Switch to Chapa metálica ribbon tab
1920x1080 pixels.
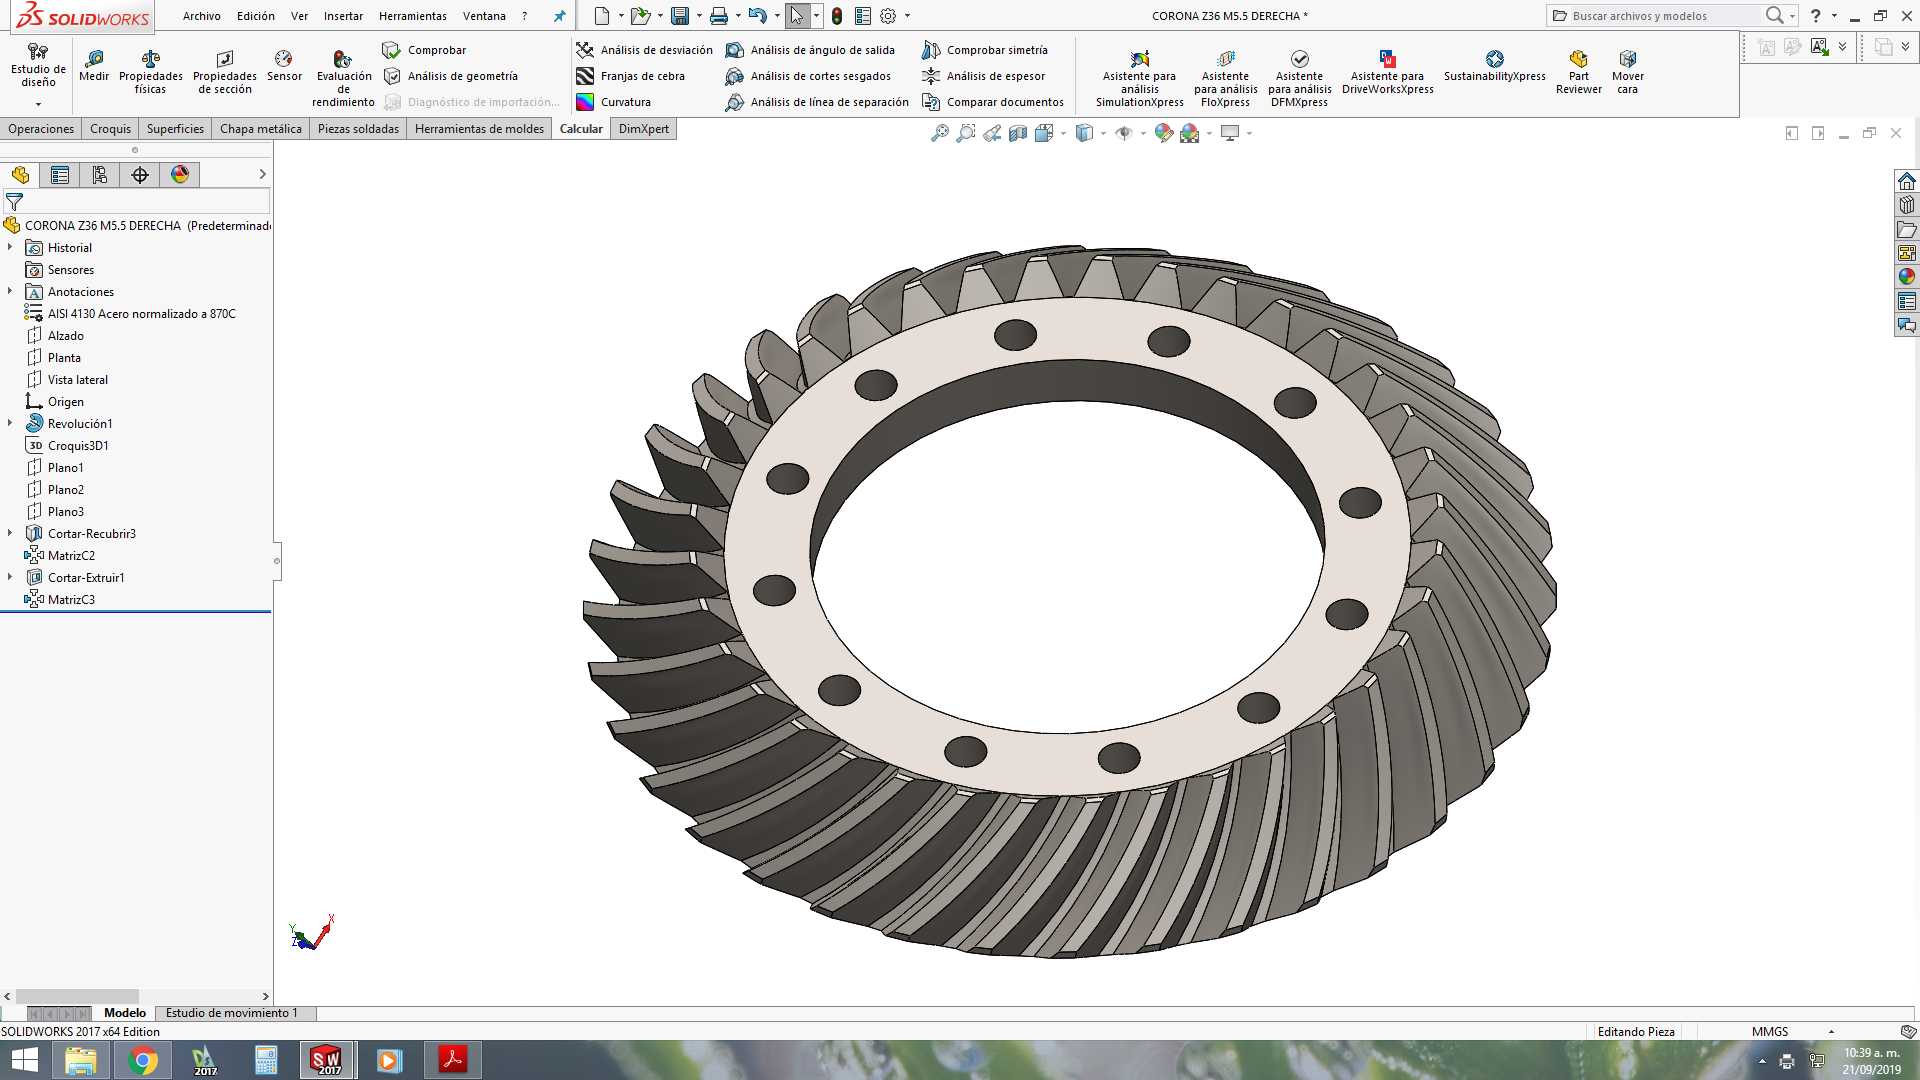(x=260, y=129)
